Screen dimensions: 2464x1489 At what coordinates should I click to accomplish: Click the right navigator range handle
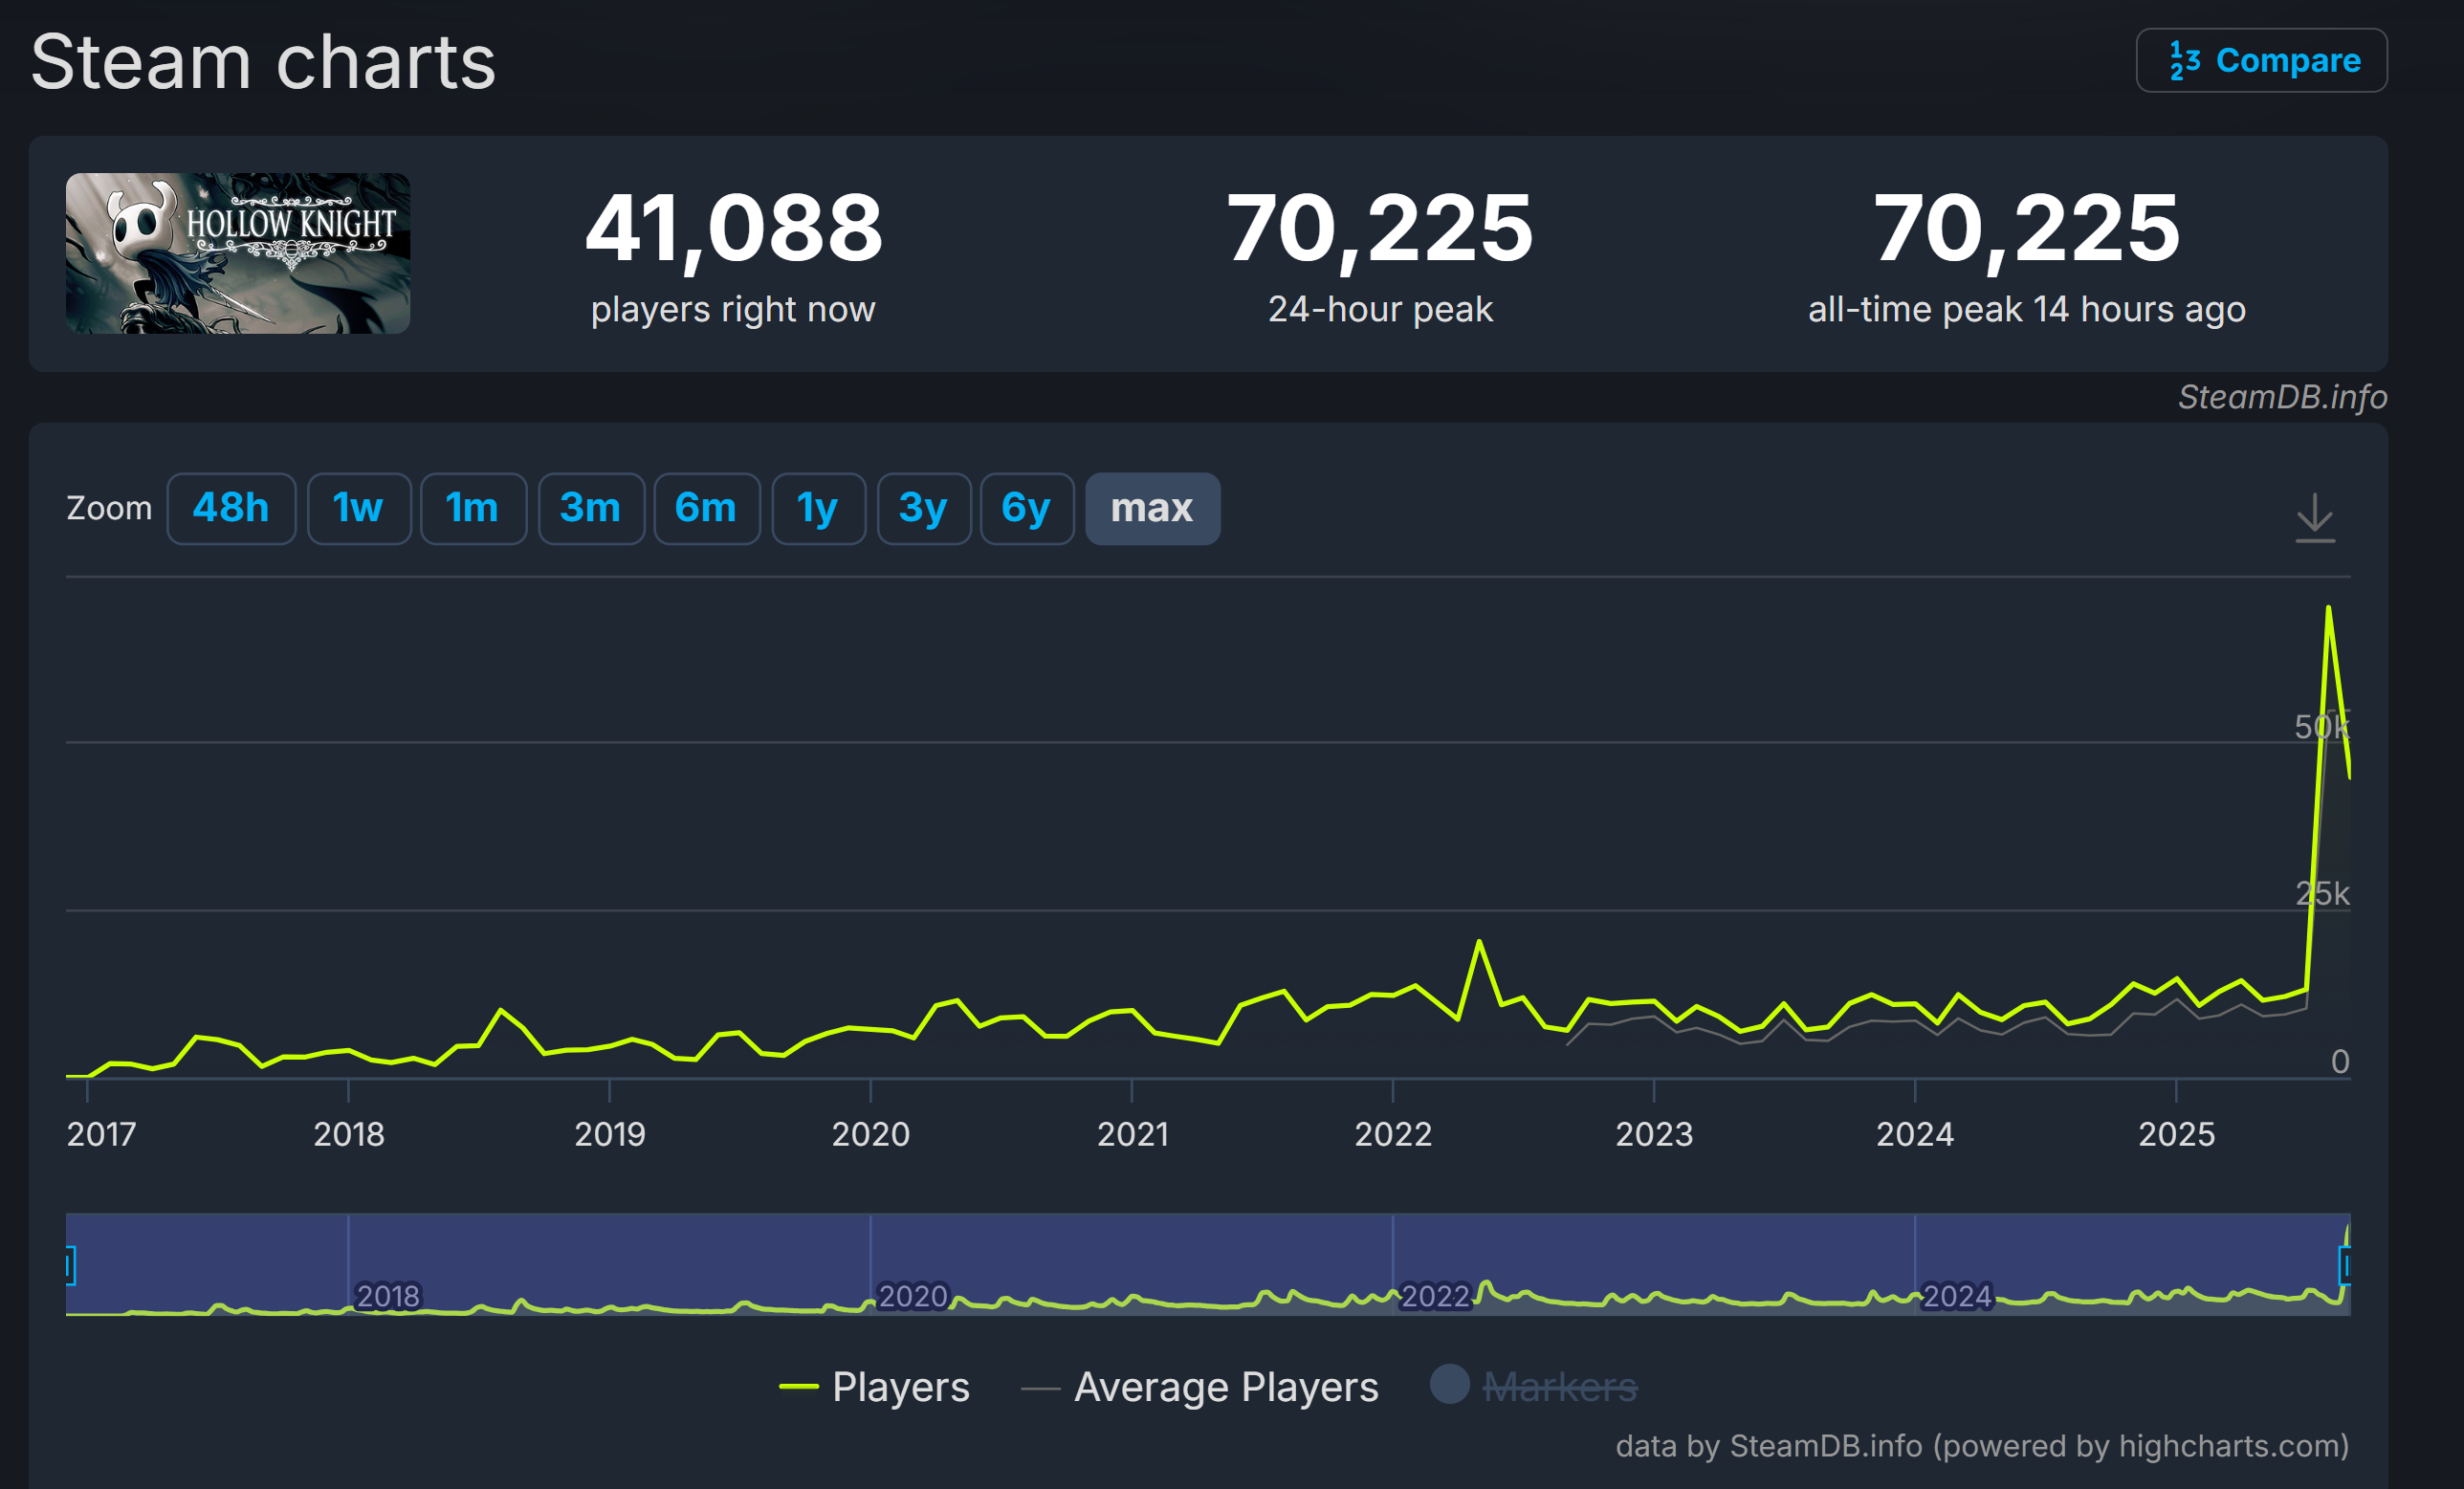tap(2344, 1265)
